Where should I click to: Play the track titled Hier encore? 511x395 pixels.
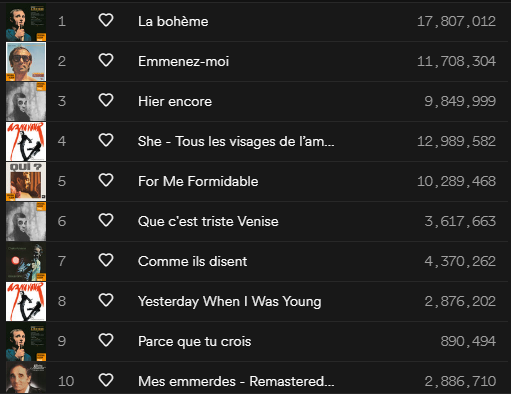pos(175,101)
